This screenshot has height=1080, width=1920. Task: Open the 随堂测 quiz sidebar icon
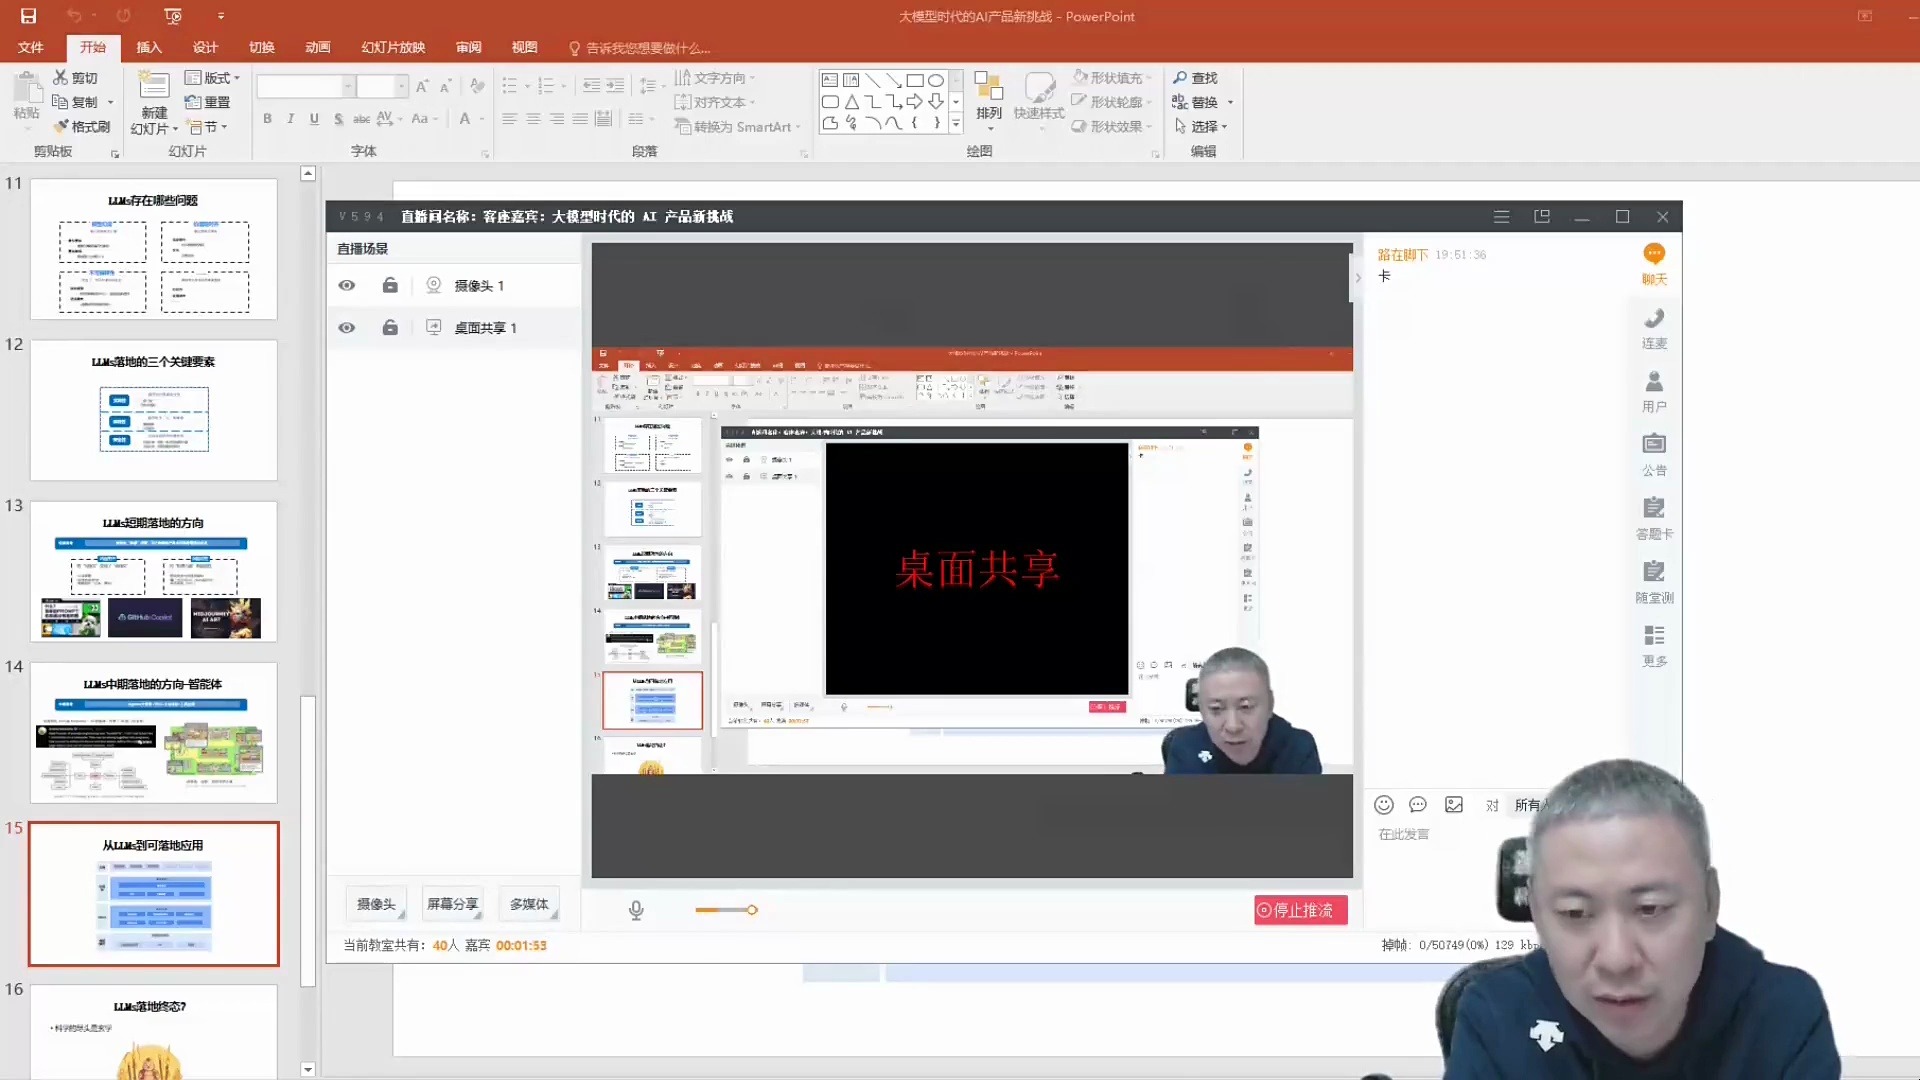tap(1654, 572)
